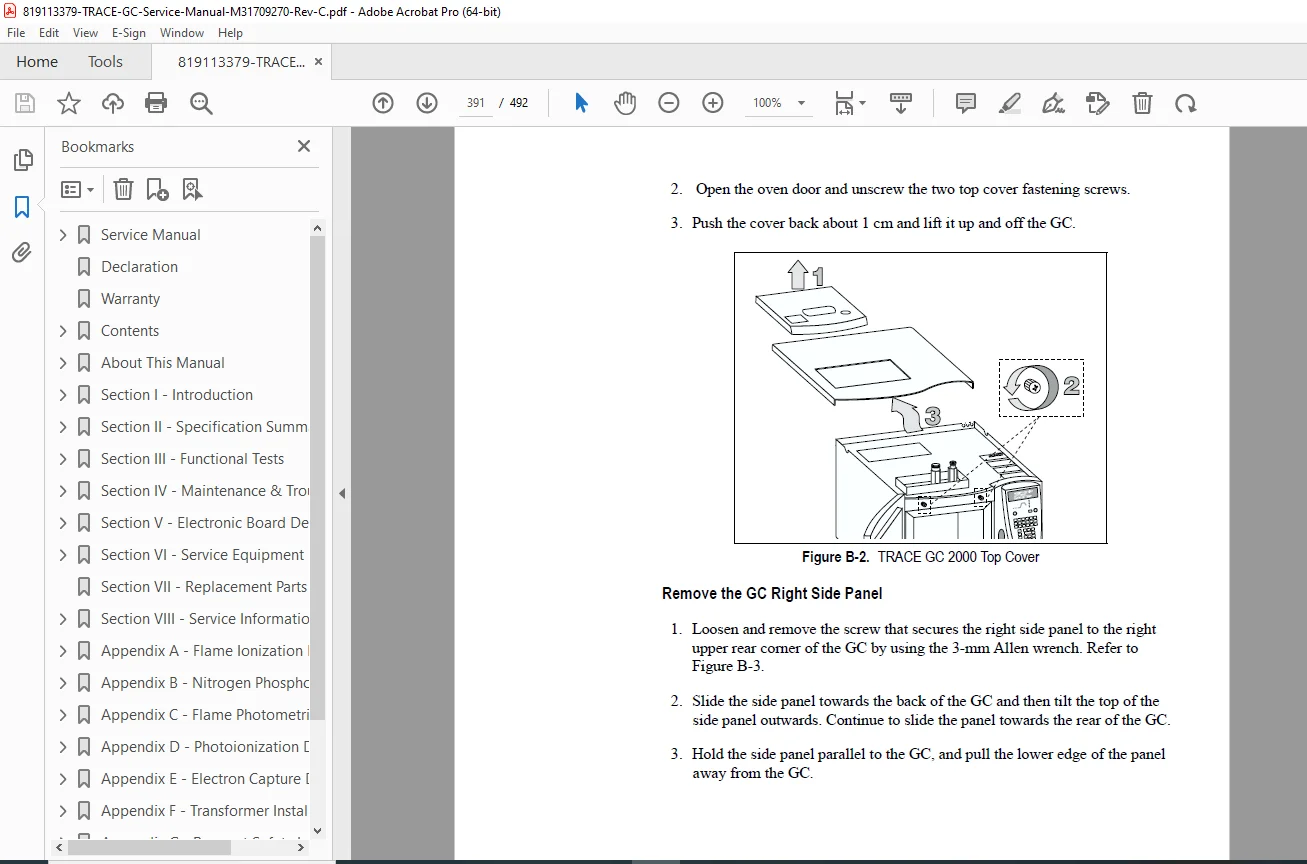Select the Hand pan tool
Screen dimensions: 1307x864
tap(625, 103)
